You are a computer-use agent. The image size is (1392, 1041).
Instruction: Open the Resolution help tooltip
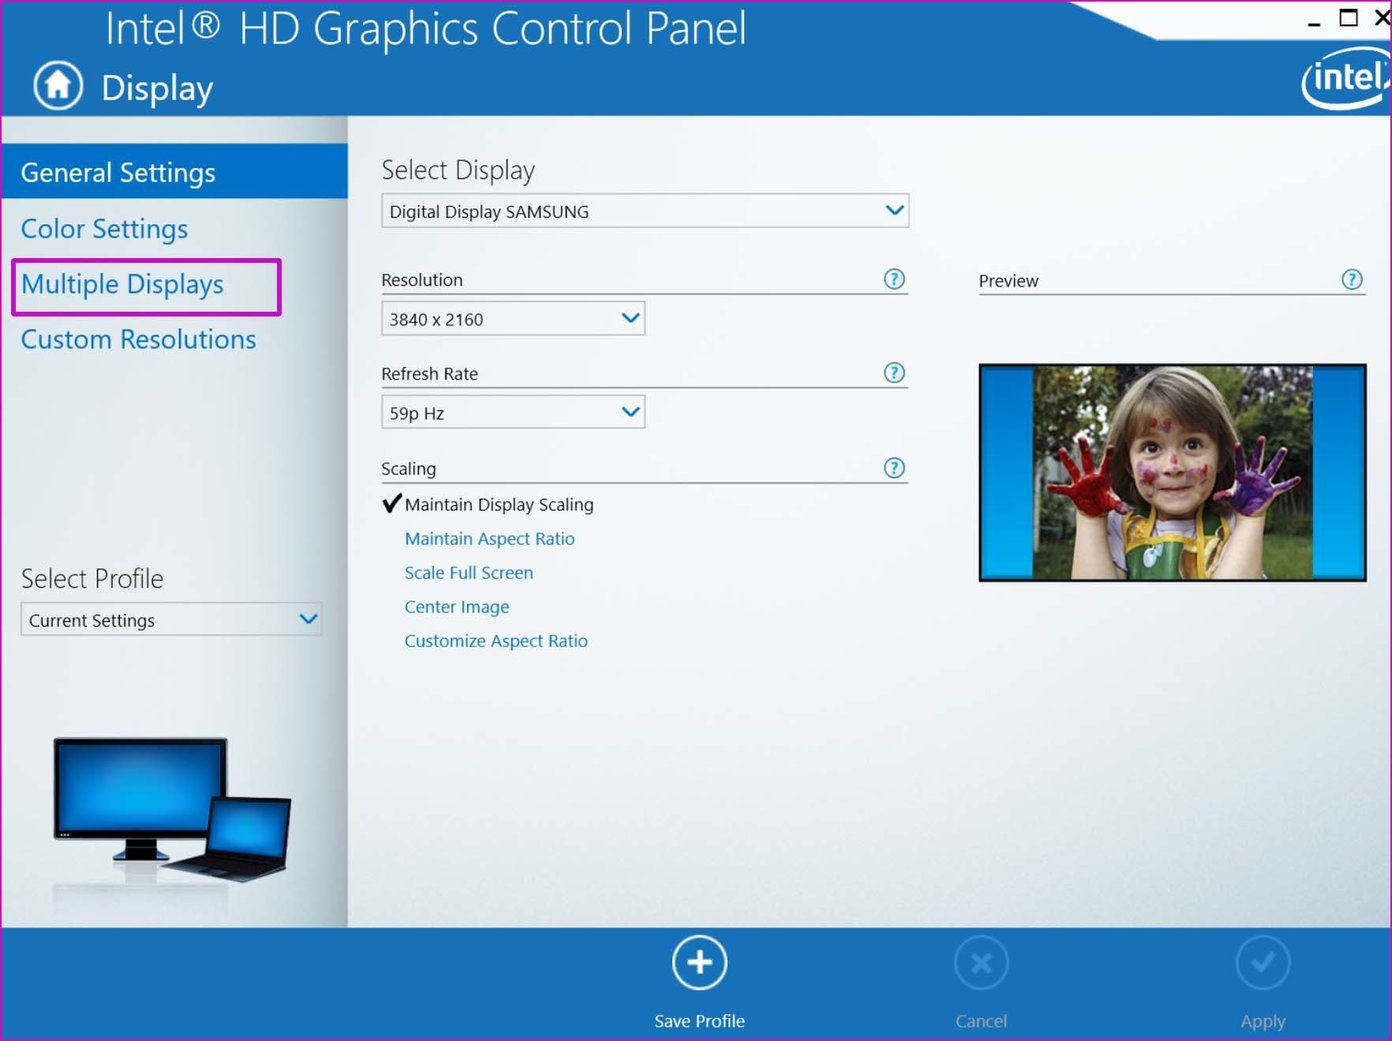point(894,279)
